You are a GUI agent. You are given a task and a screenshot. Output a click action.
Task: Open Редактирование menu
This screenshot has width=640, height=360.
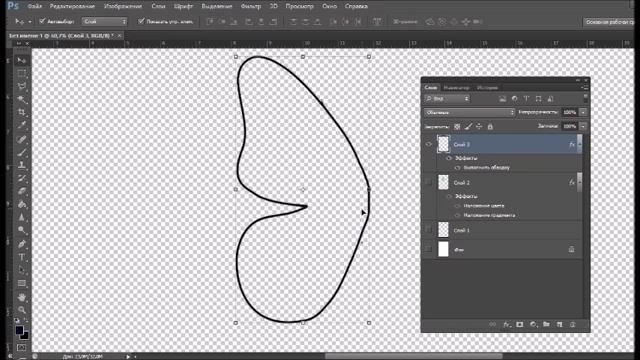point(72,6)
